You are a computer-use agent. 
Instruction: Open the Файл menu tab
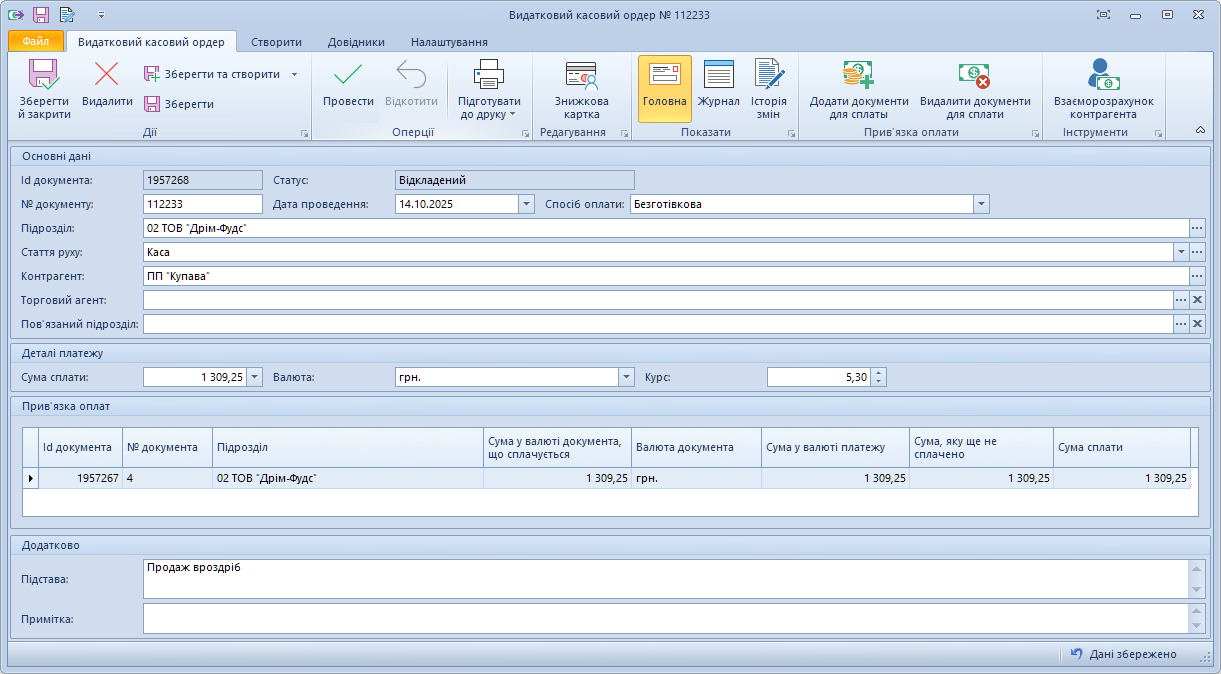click(x=36, y=42)
